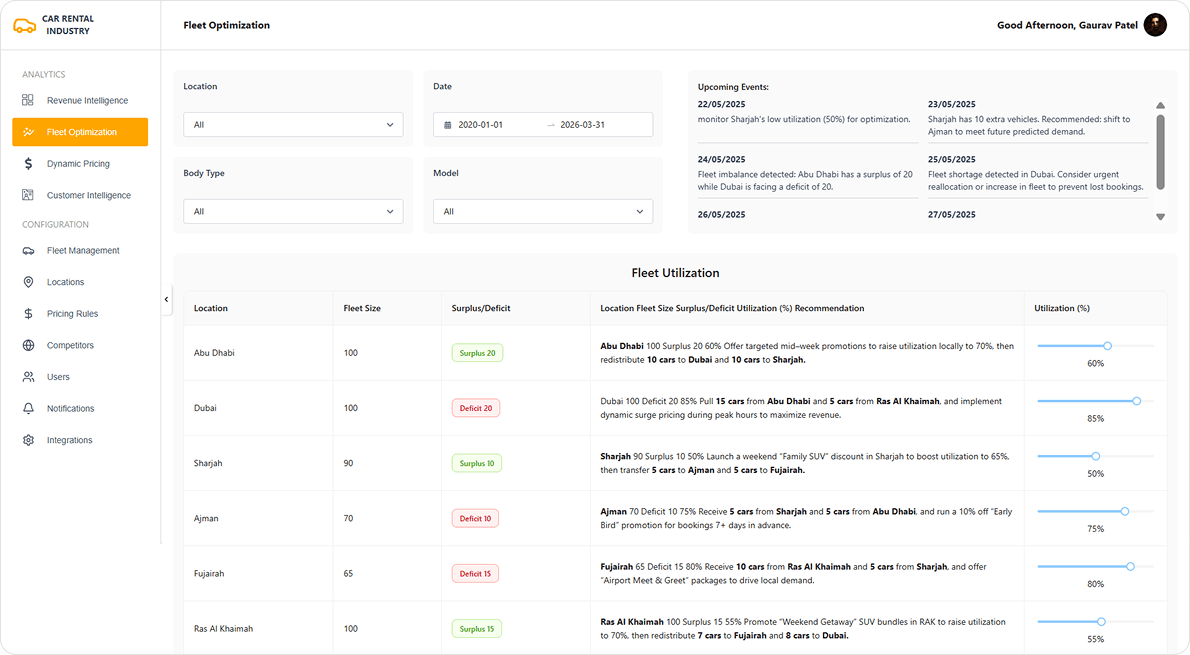Adjust the Dubai 85% utilization slider
Image resolution: width=1190 pixels, height=655 pixels.
point(1136,401)
